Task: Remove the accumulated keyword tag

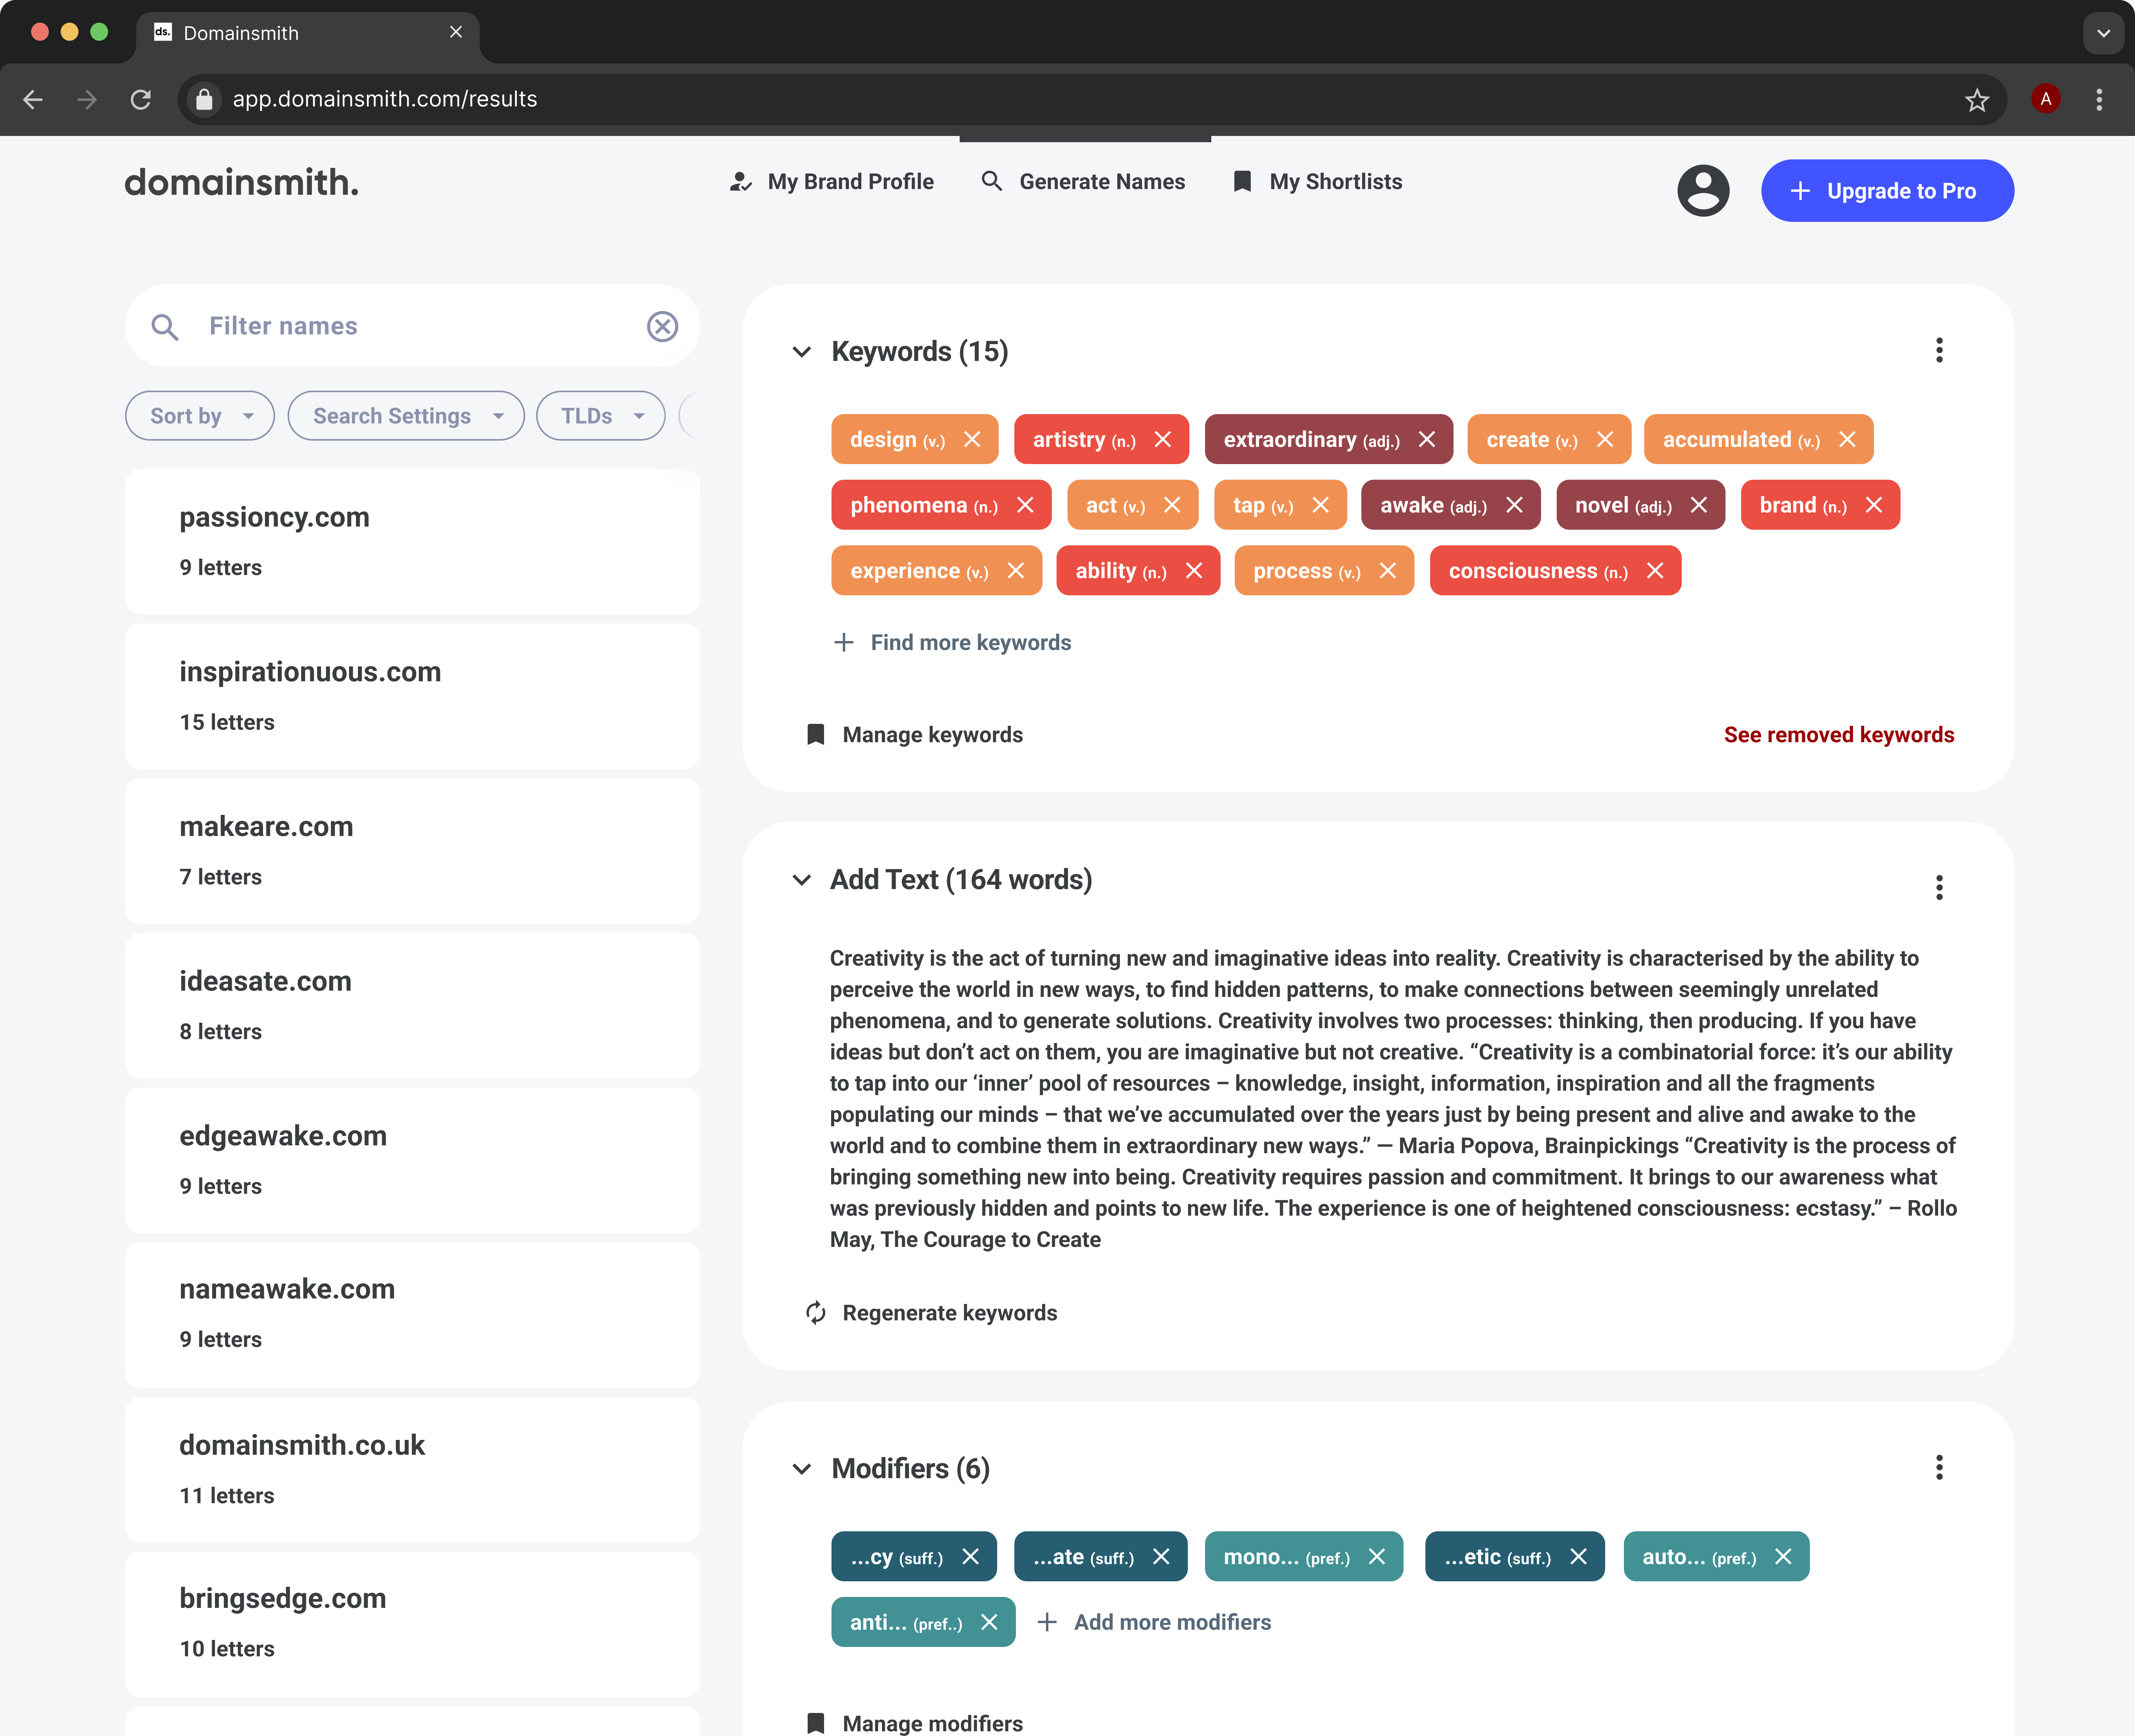Action: [x=1847, y=440]
